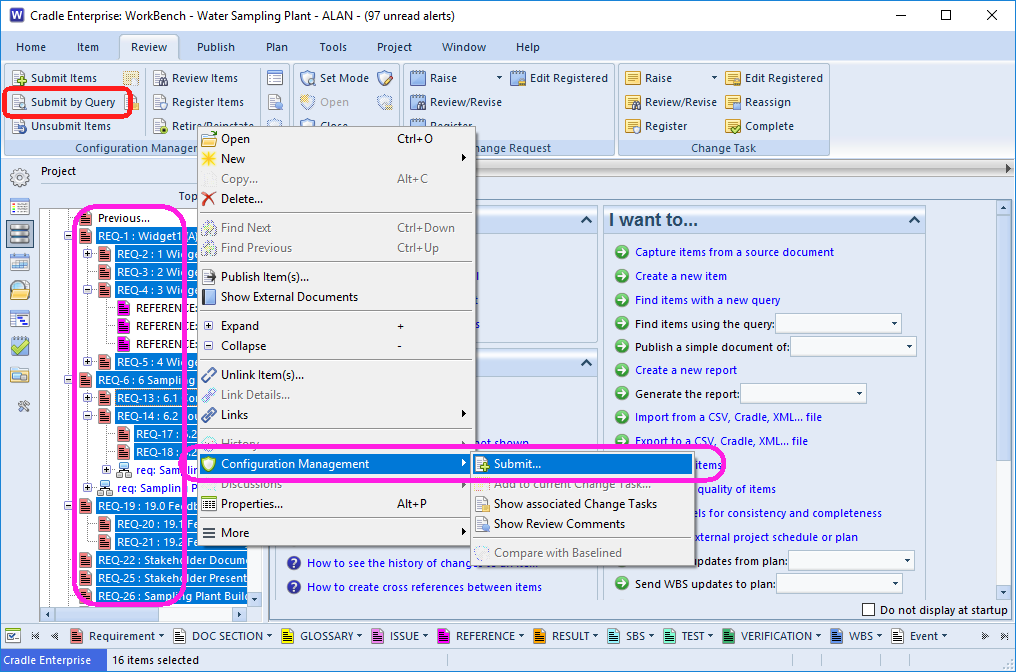Collapse the REQ-1 tree node

click(x=68, y=237)
